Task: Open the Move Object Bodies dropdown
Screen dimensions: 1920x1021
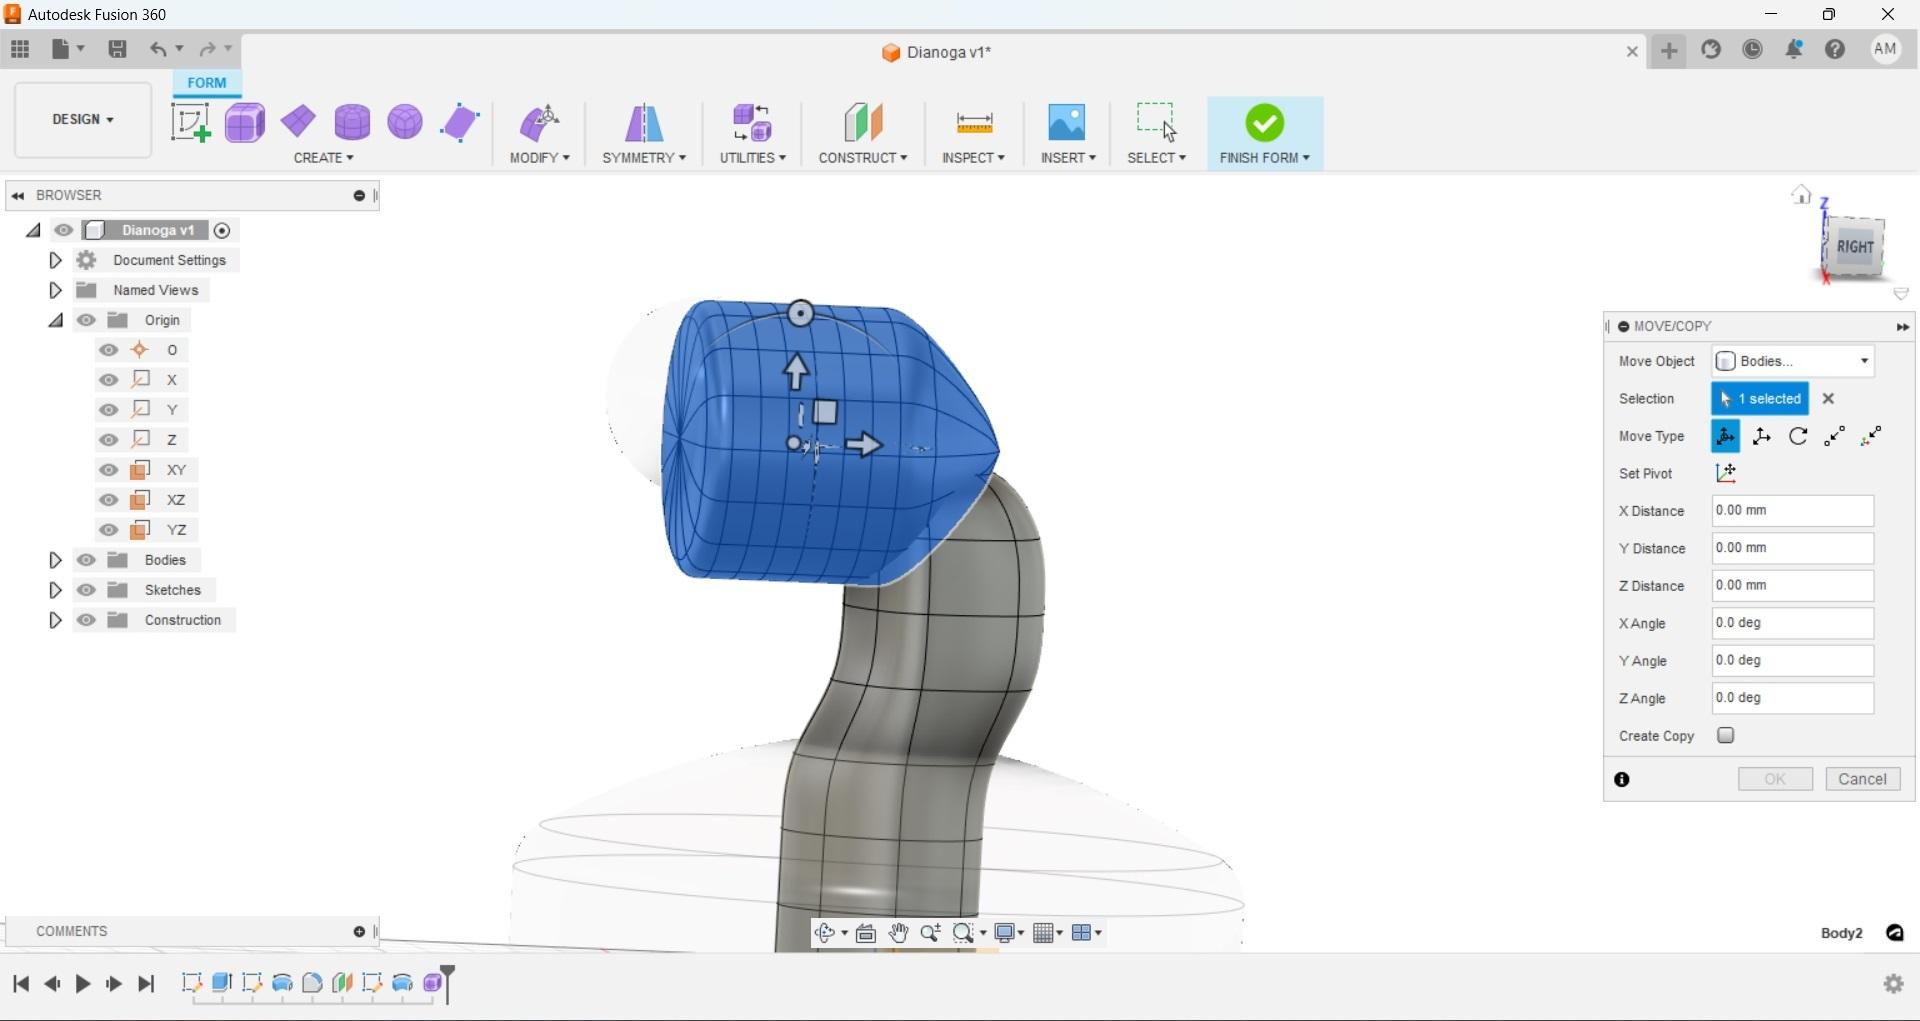Action: pyautogui.click(x=1792, y=361)
